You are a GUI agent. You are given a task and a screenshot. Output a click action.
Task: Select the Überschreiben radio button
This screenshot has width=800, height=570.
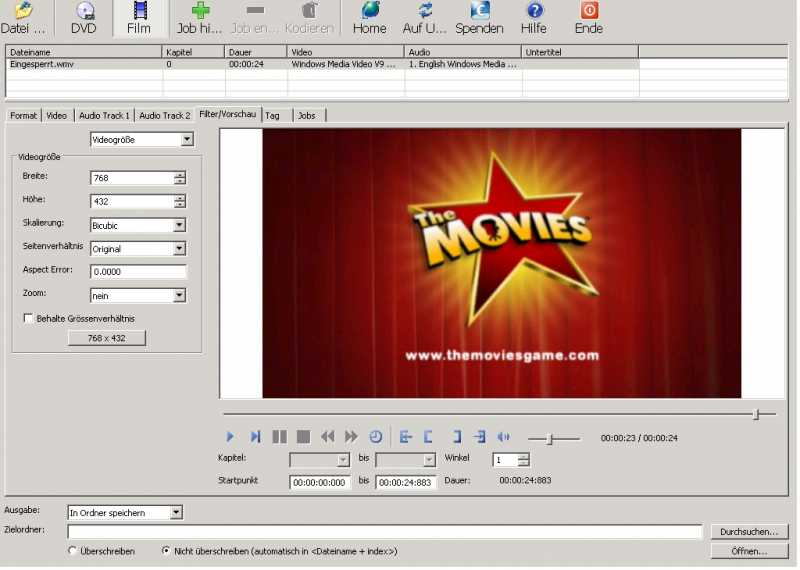click(72, 551)
